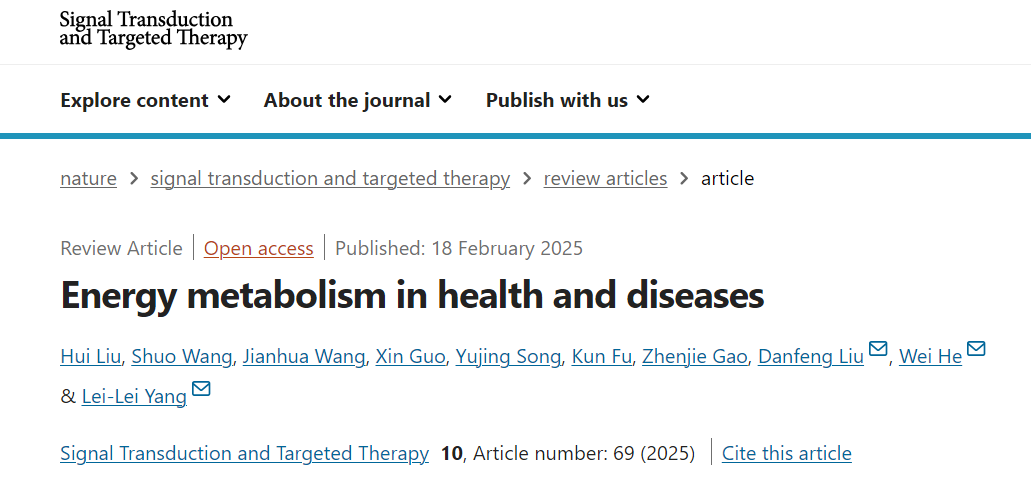
Task: Click the email envelope icon beside Danfeng Liu
Action: 878,348
